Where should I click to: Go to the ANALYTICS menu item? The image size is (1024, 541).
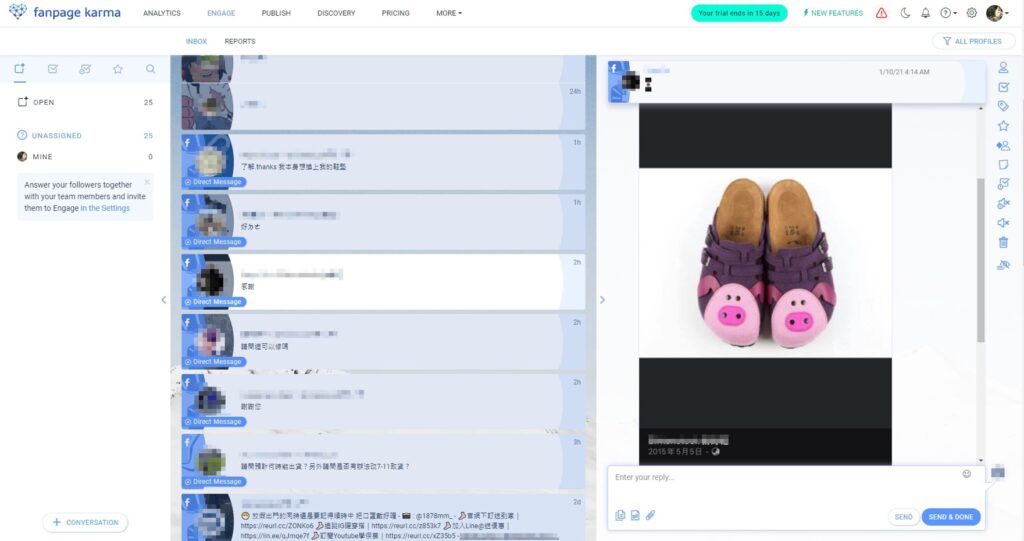pos(162,13)
